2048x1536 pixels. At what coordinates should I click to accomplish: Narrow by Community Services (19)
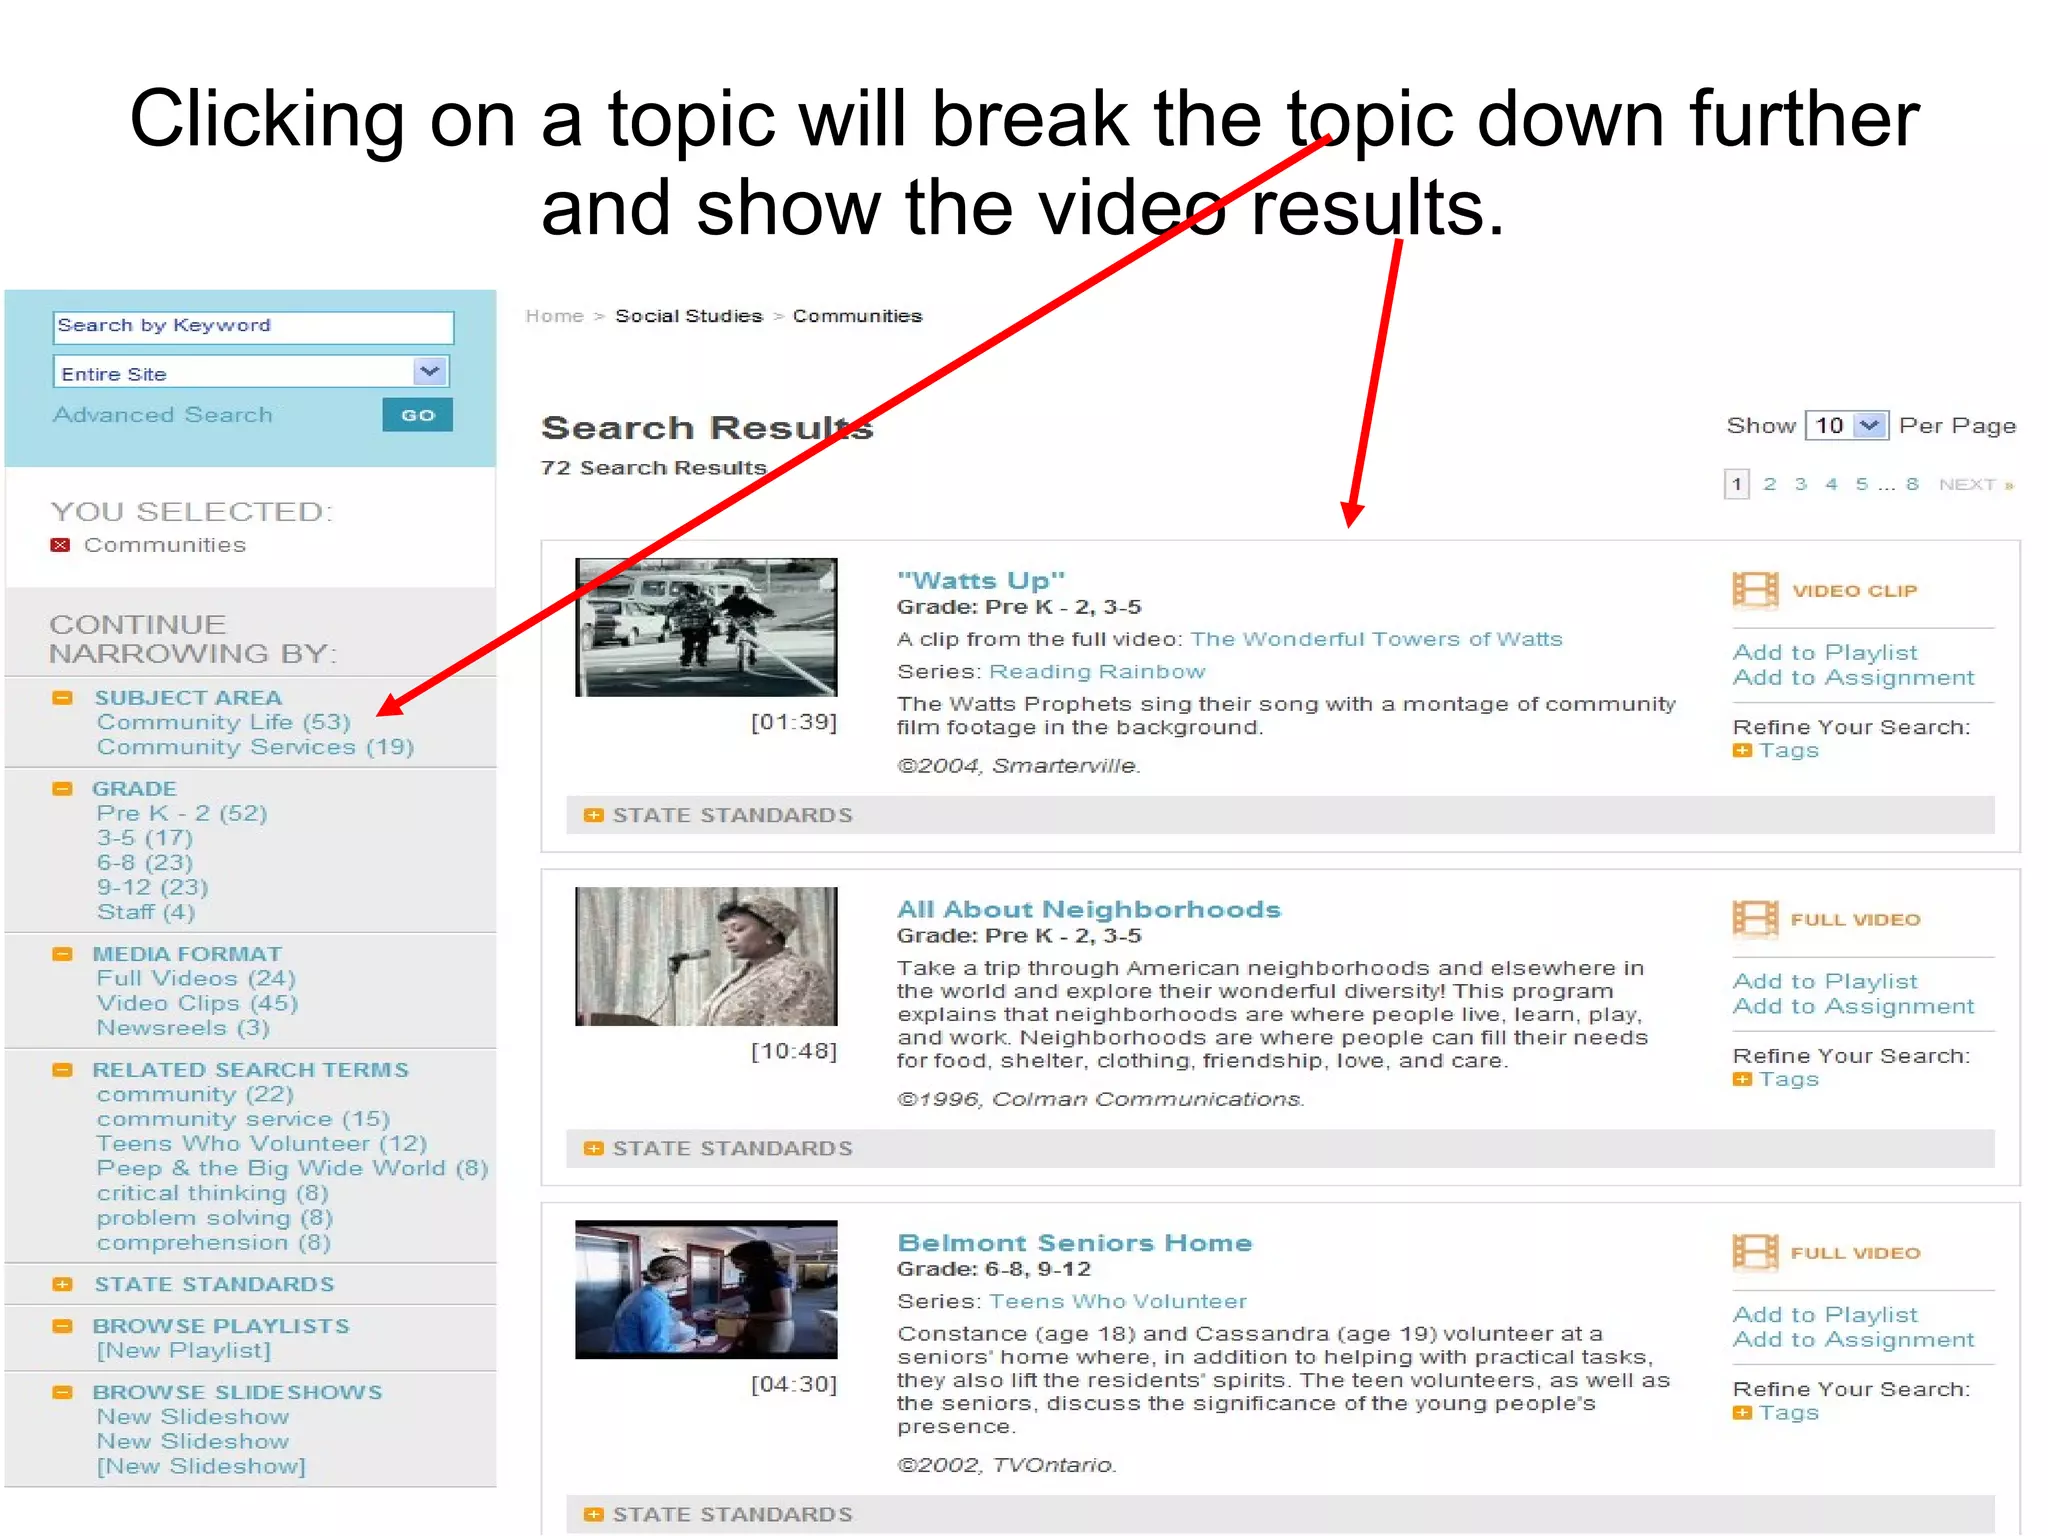click(x=255, y=747)
